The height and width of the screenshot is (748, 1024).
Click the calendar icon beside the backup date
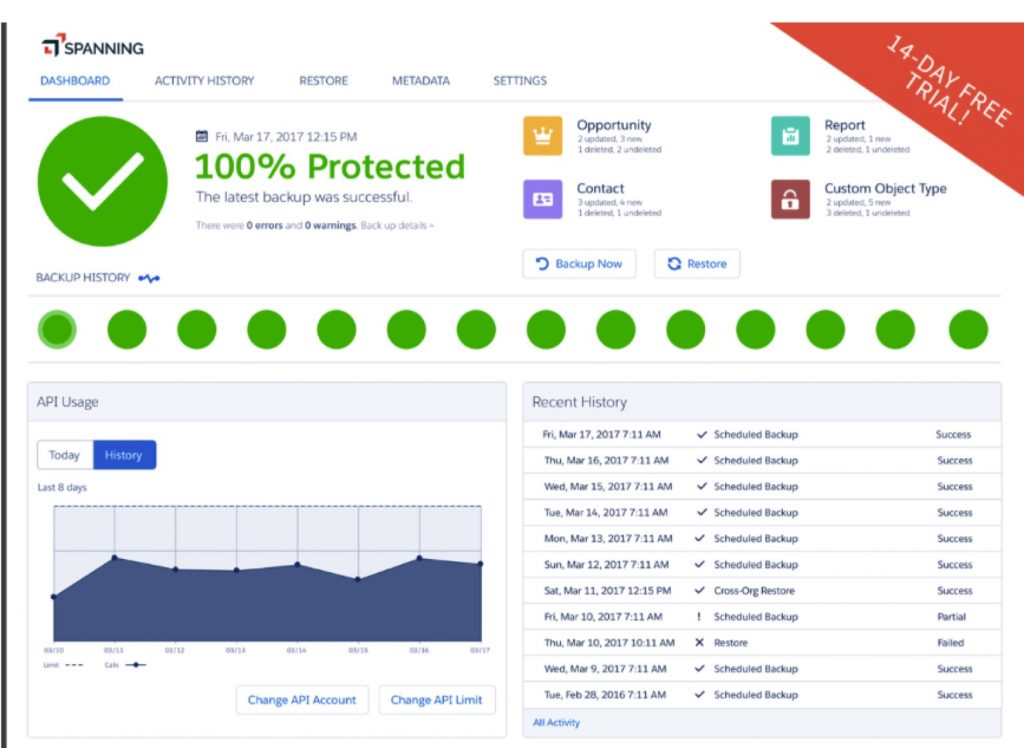[x=202, y=136]
